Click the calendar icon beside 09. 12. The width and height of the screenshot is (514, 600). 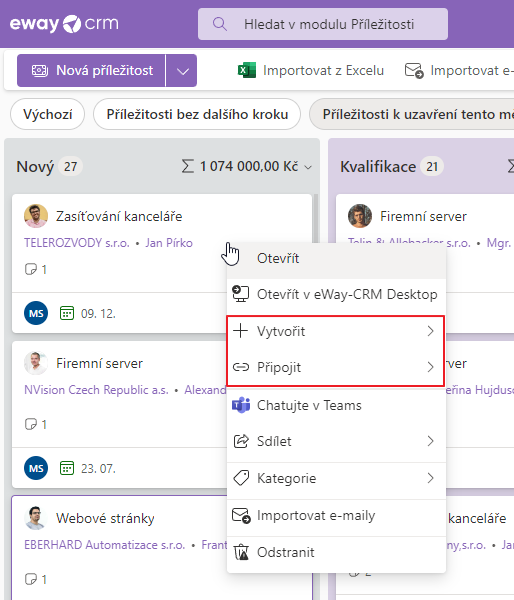pyautogui.click(x=67, y=313)
